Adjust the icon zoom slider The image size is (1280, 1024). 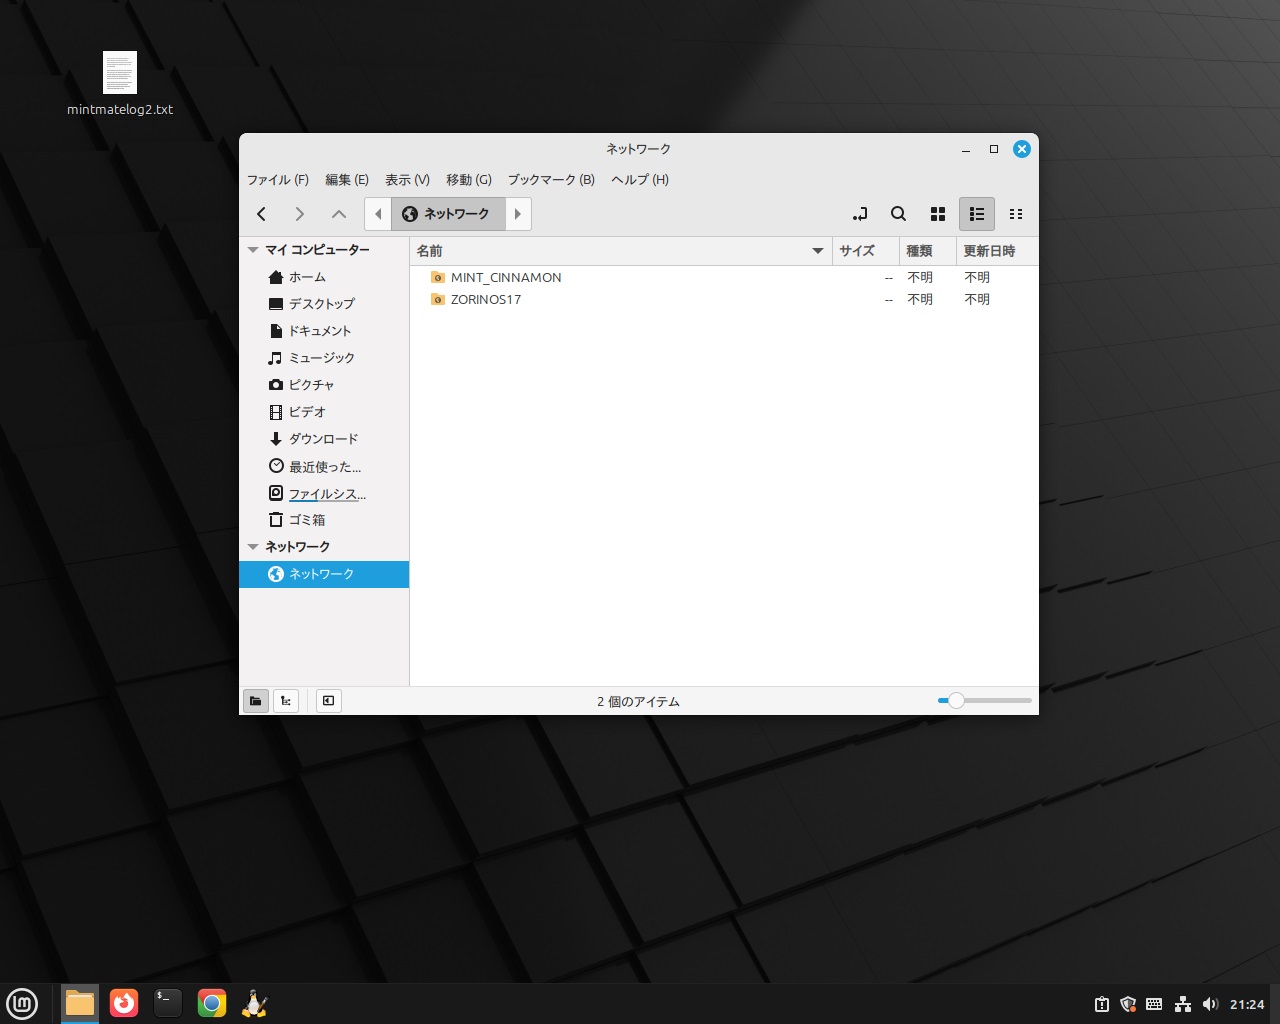[957, 701]
